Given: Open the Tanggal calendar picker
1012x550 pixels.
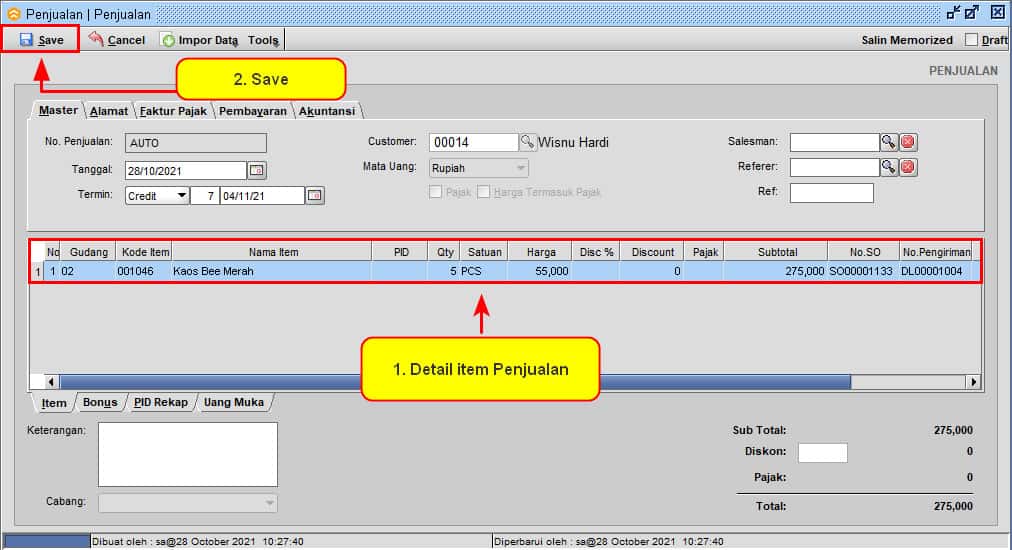Looking at the screenshot, I should [257, 170].
